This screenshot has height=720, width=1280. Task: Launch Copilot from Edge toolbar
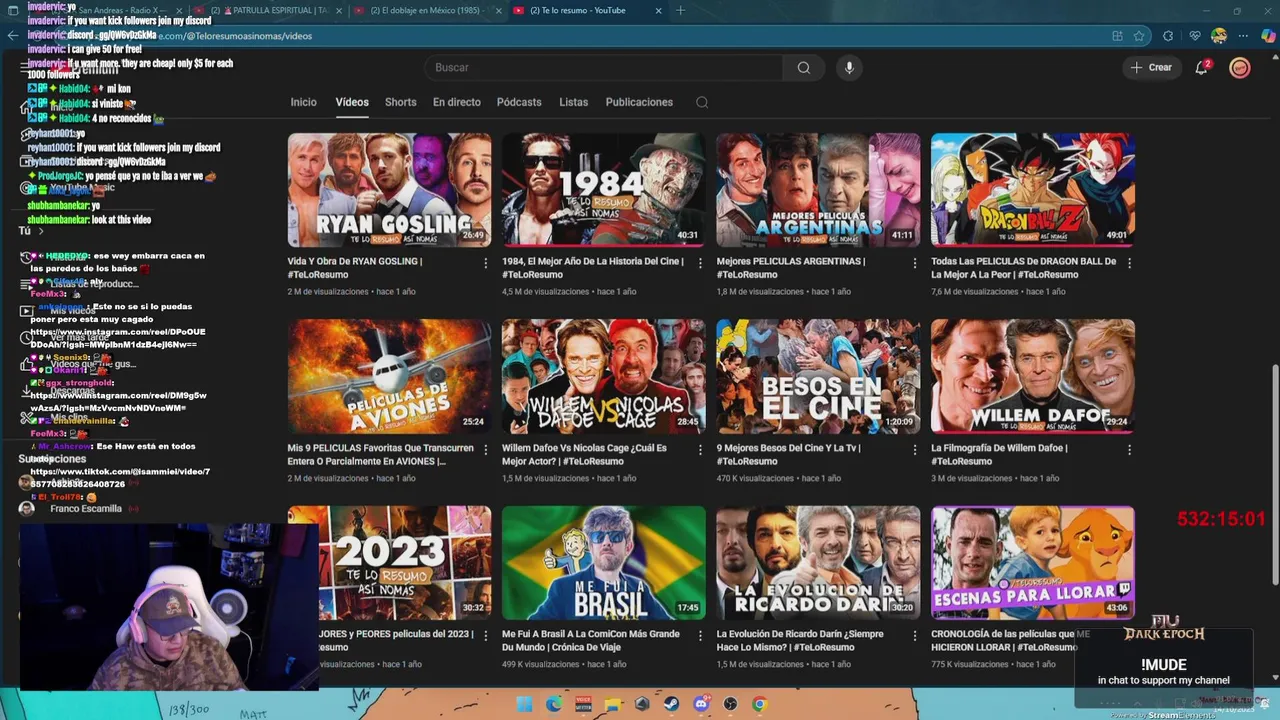[1268, 36]
